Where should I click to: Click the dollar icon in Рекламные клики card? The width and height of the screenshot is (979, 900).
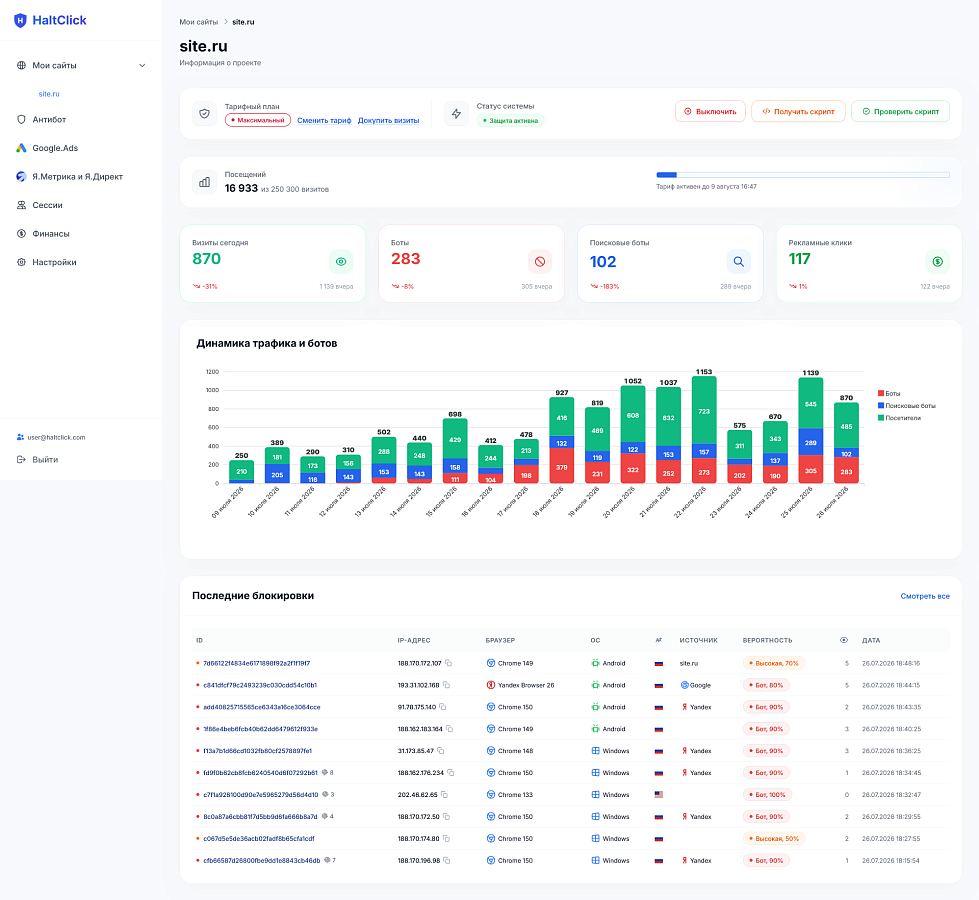(x=938, y=262)
